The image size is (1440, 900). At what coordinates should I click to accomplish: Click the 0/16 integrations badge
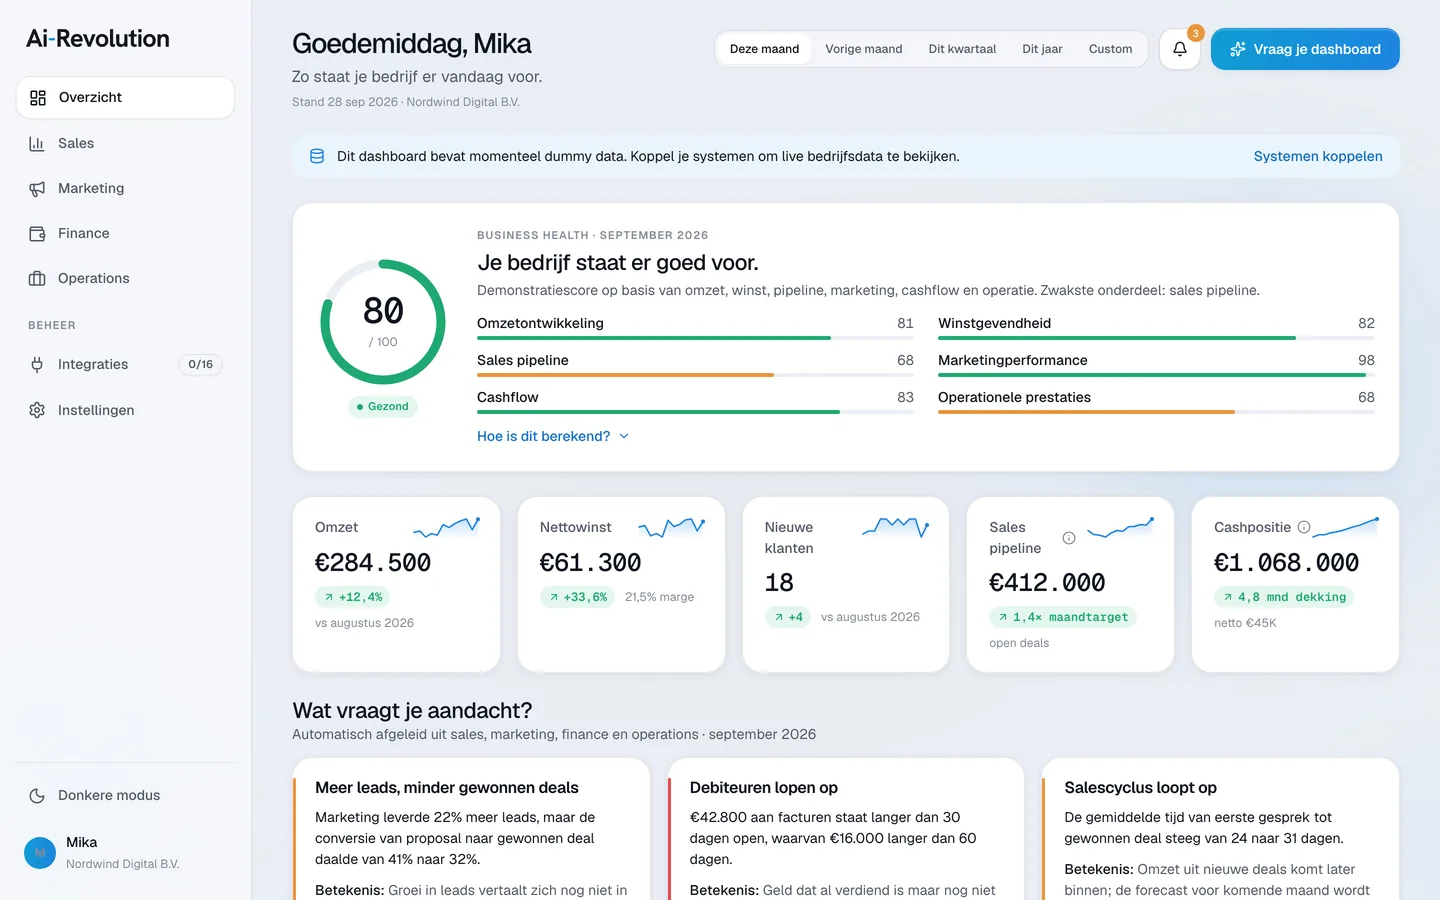click(200, 364)
